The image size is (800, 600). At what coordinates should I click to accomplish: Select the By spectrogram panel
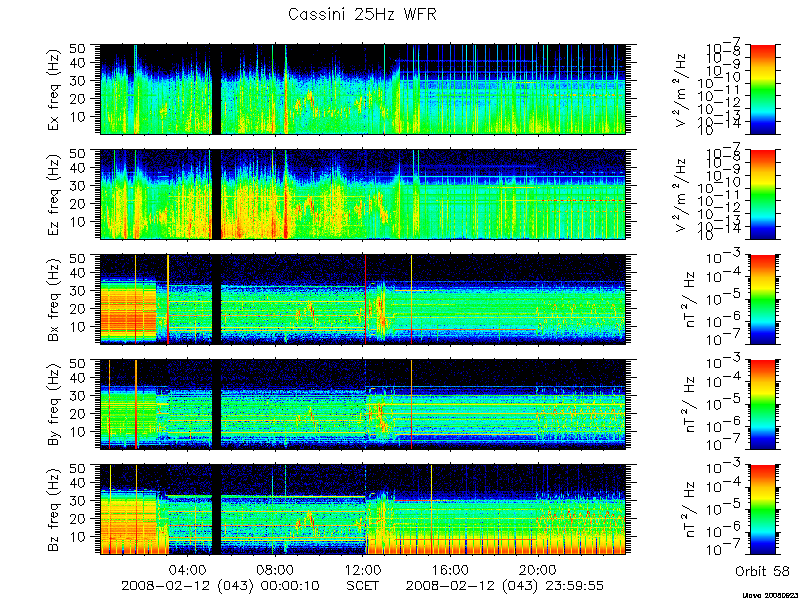click(x=363, y=405)
